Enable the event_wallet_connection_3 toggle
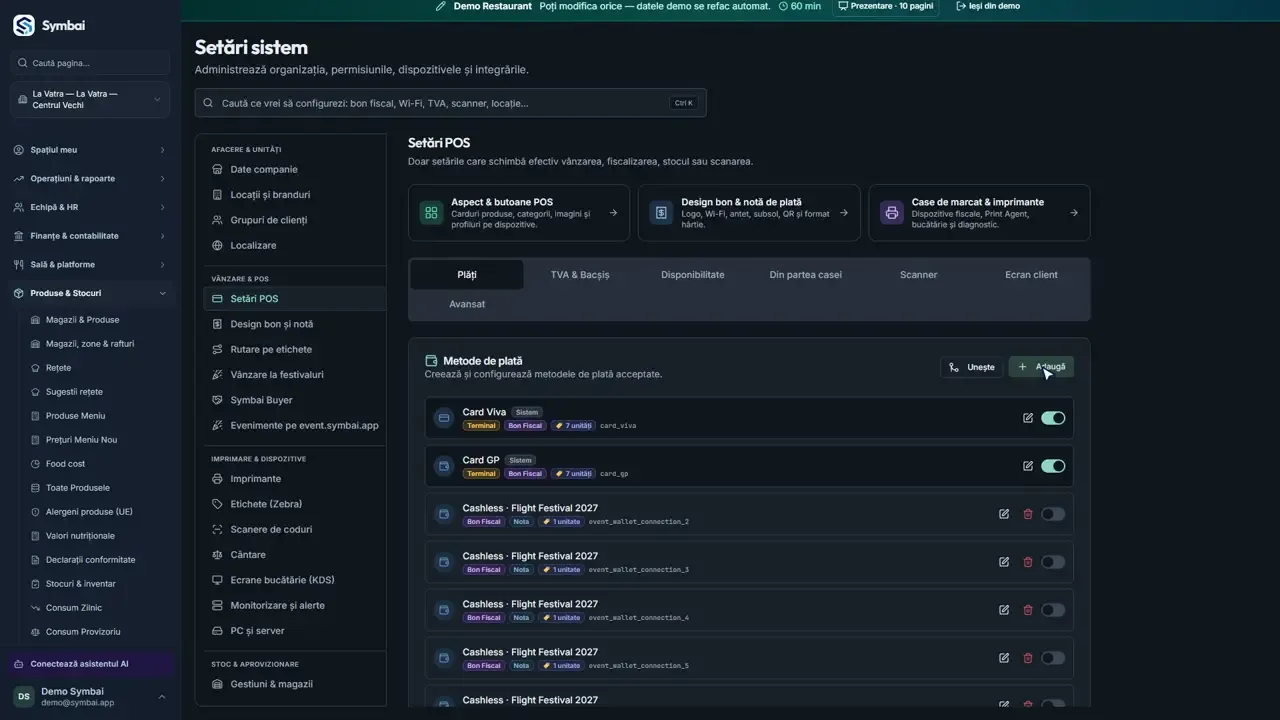This screenshot has height=720, width=1280. (x=1053, y=562)
